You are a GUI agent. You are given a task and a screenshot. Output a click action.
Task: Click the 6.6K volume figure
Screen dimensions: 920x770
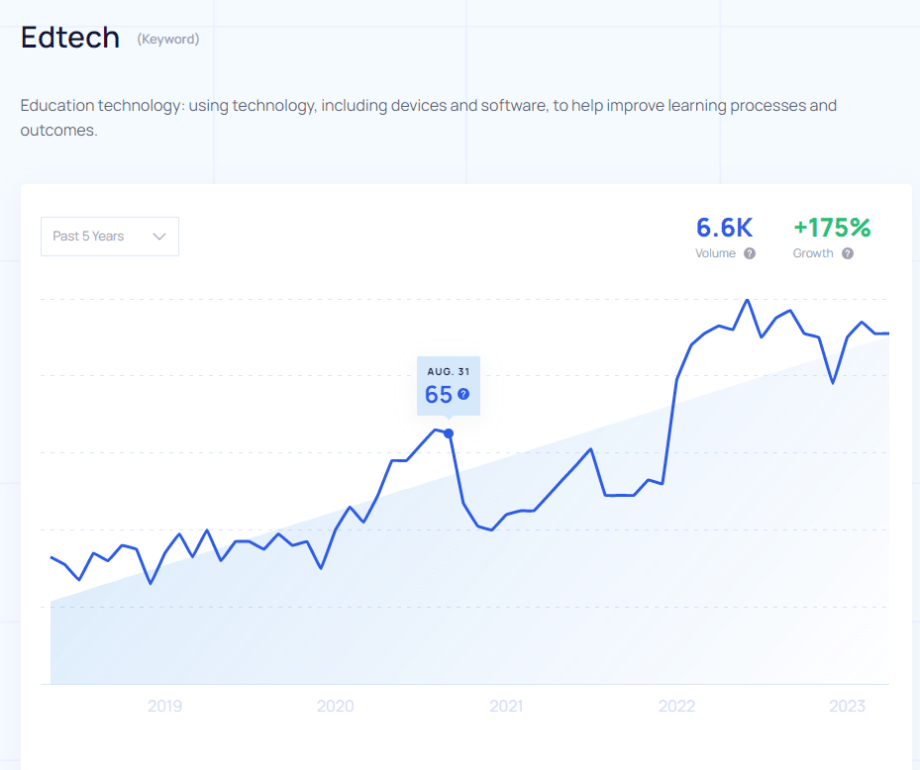point(724,228)
